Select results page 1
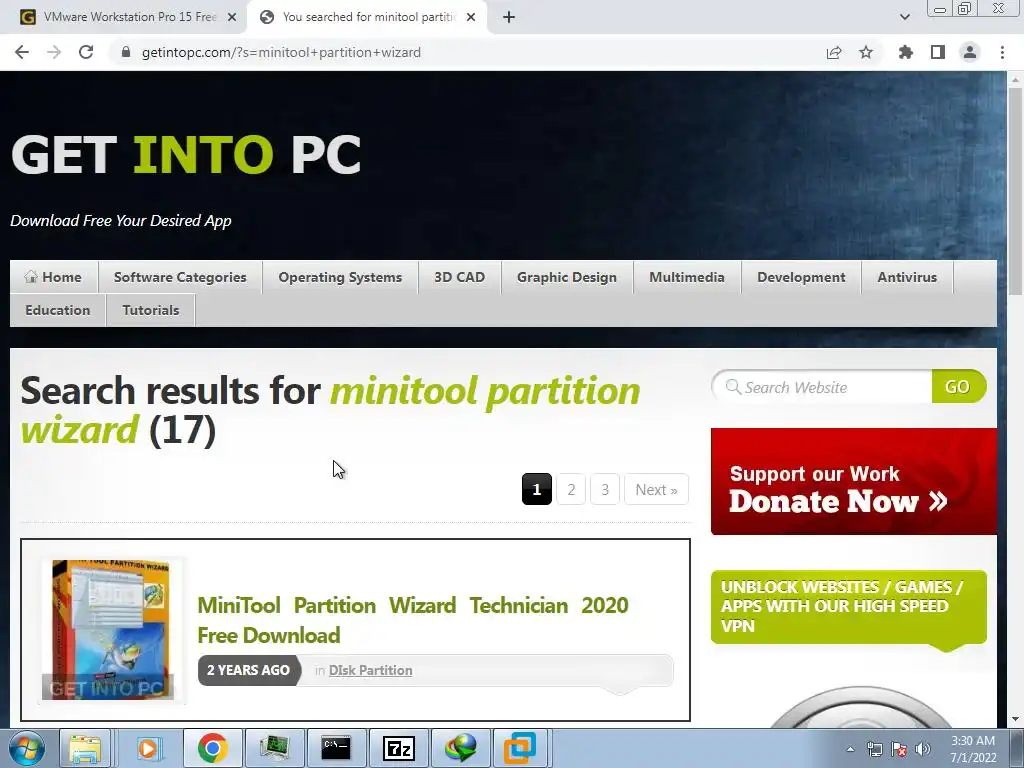 (x=537, y=489)
